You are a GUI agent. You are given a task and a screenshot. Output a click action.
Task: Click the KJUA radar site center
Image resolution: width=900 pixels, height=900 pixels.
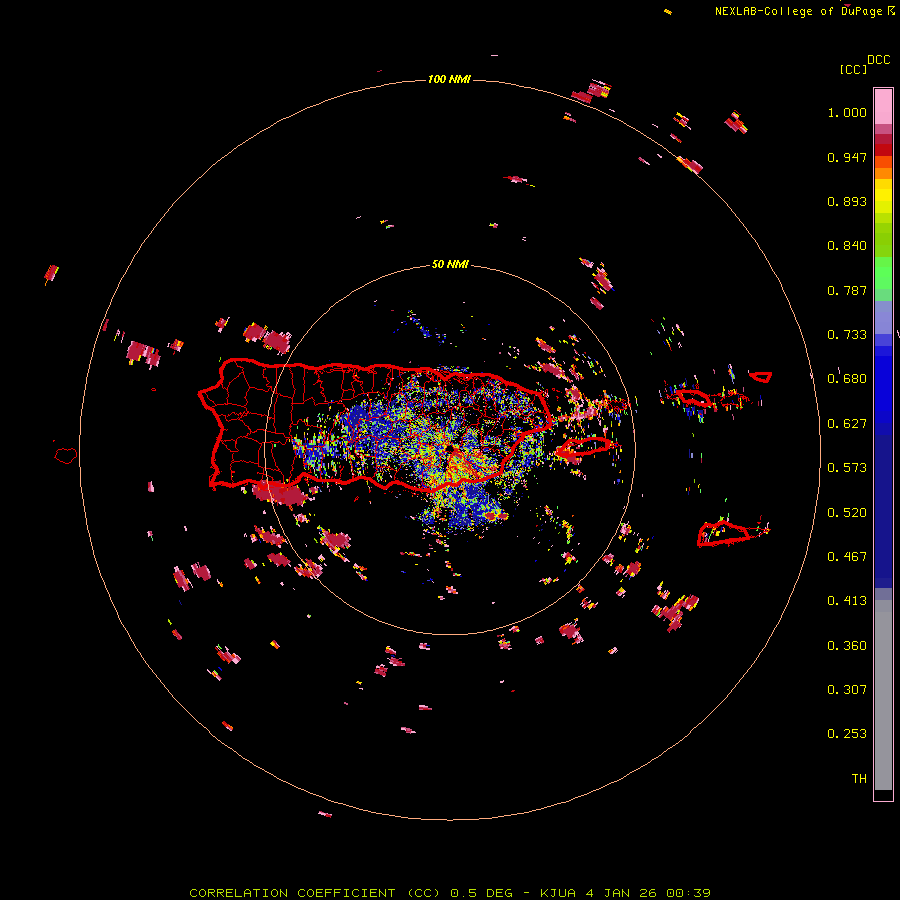[450, 449]
